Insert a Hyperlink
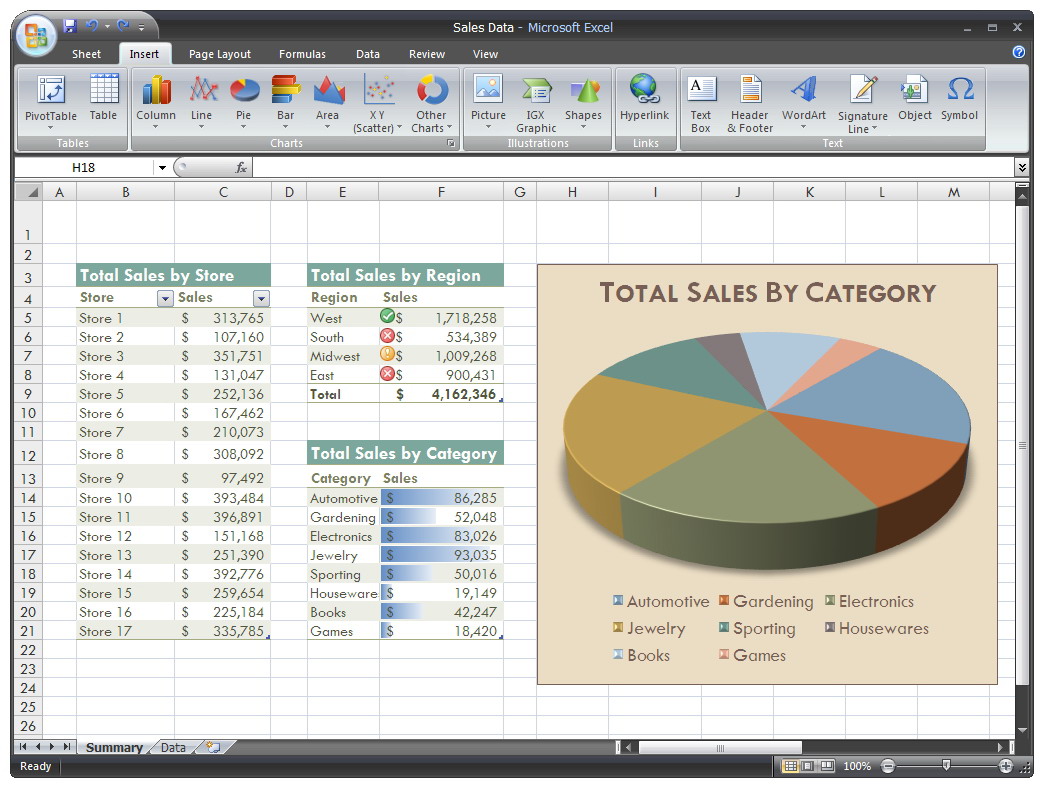 coord(645,100)
